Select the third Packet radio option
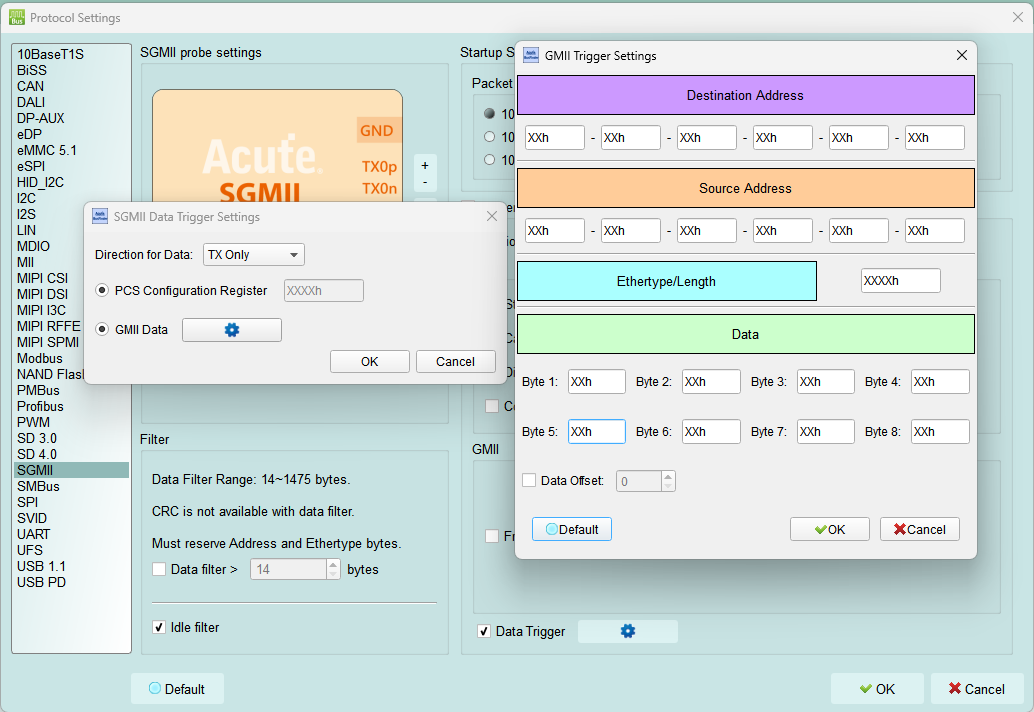1034x712 pixels. [489, 160]
